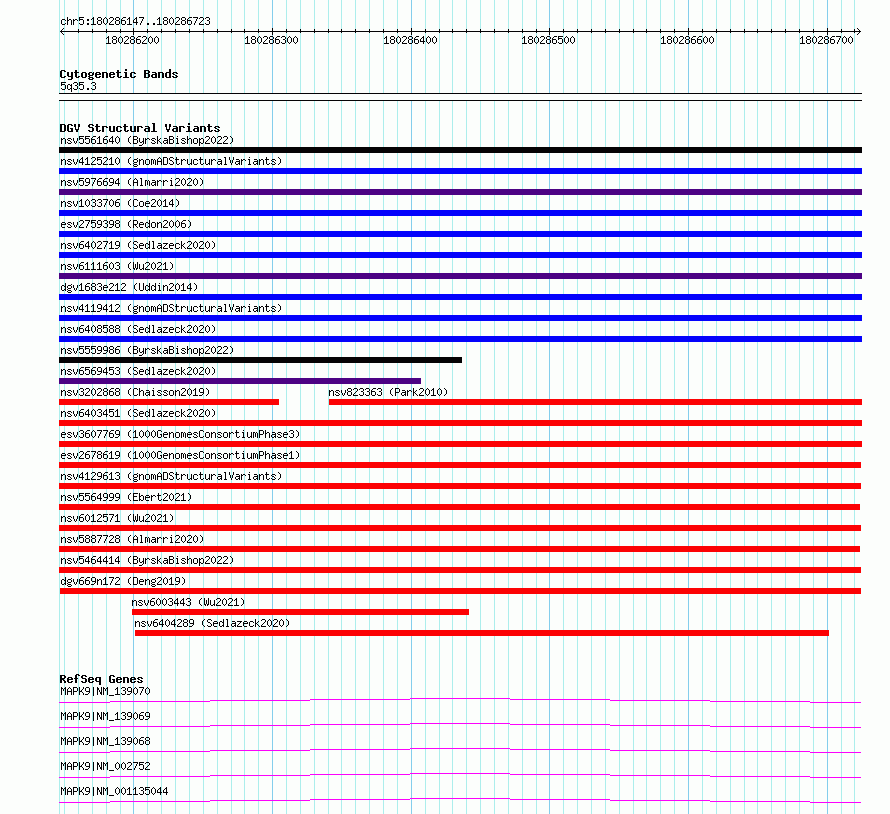This screenshot has height=814, width=890.
Task: Click the left arrow of the ruler
Action: pos(62,32)
